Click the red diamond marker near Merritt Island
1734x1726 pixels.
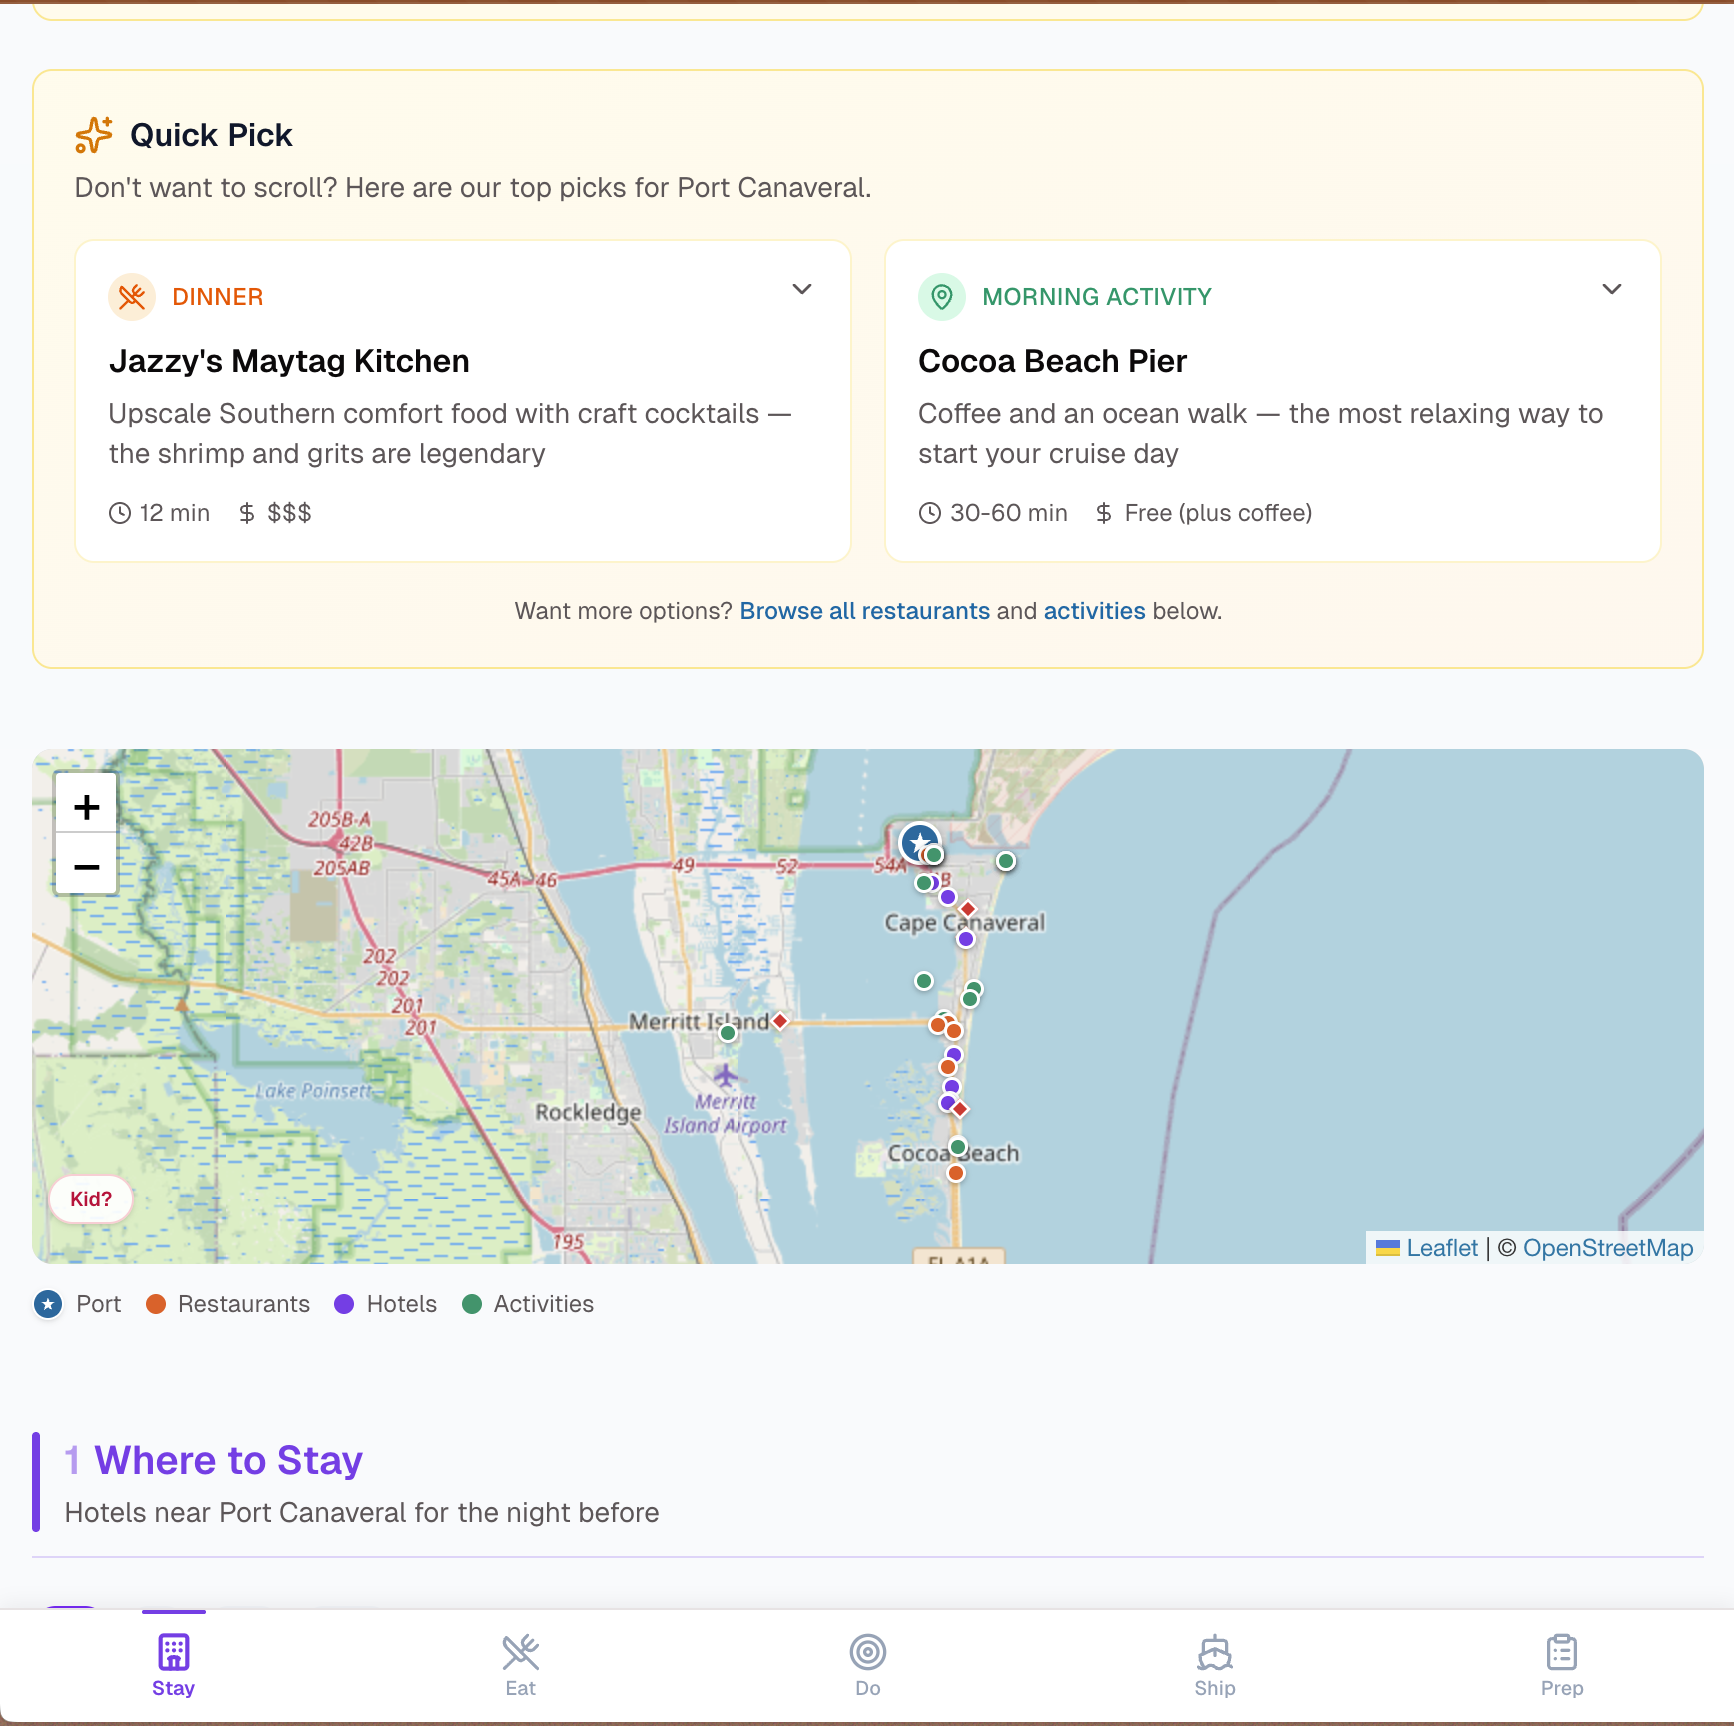point(780,1021)
